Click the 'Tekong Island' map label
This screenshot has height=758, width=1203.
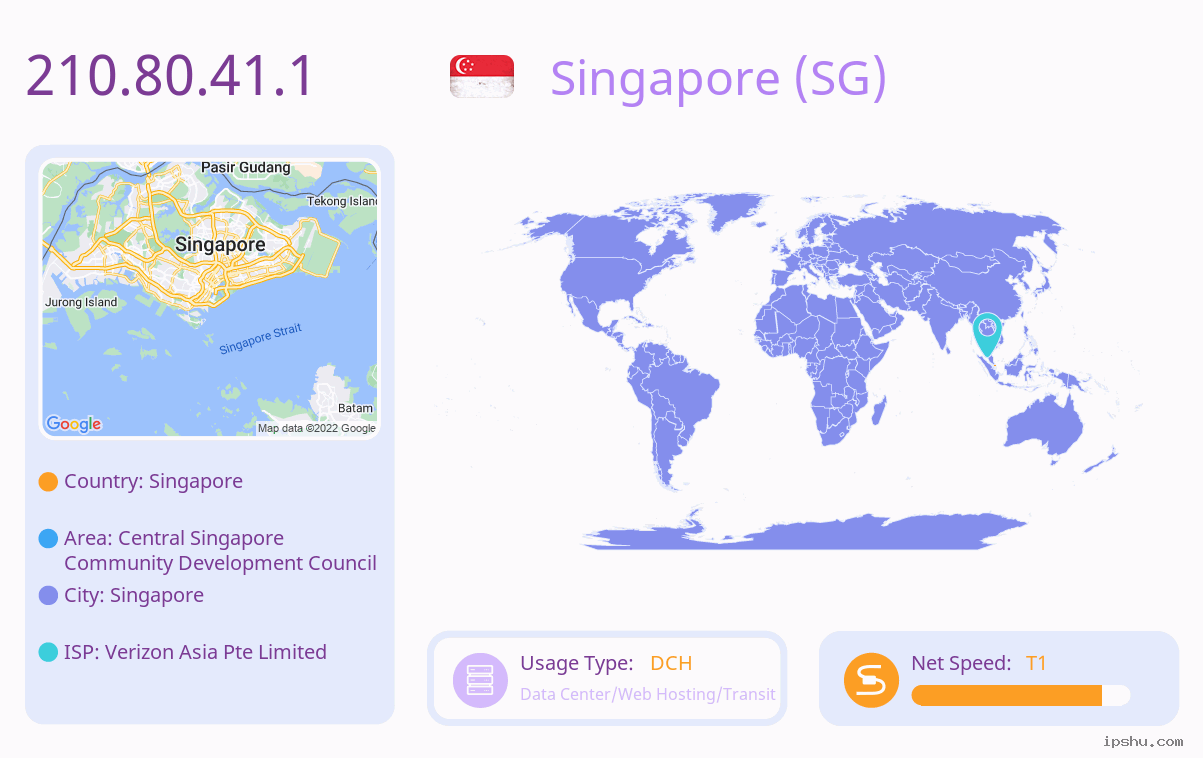click(341, 201)
